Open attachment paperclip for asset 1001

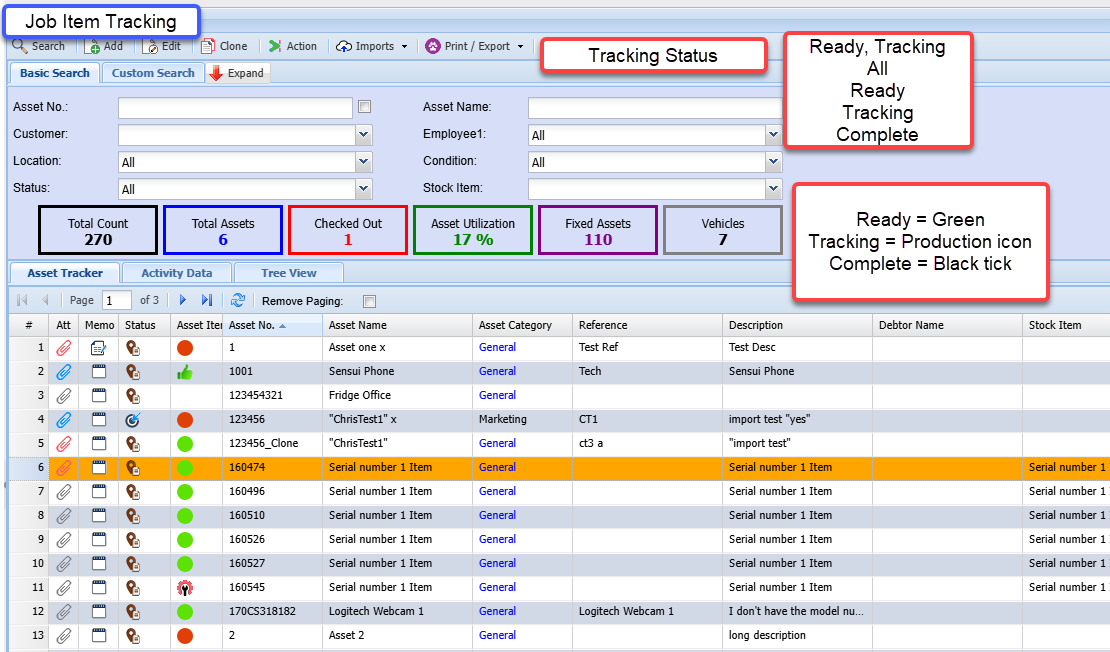click(64, 371)
